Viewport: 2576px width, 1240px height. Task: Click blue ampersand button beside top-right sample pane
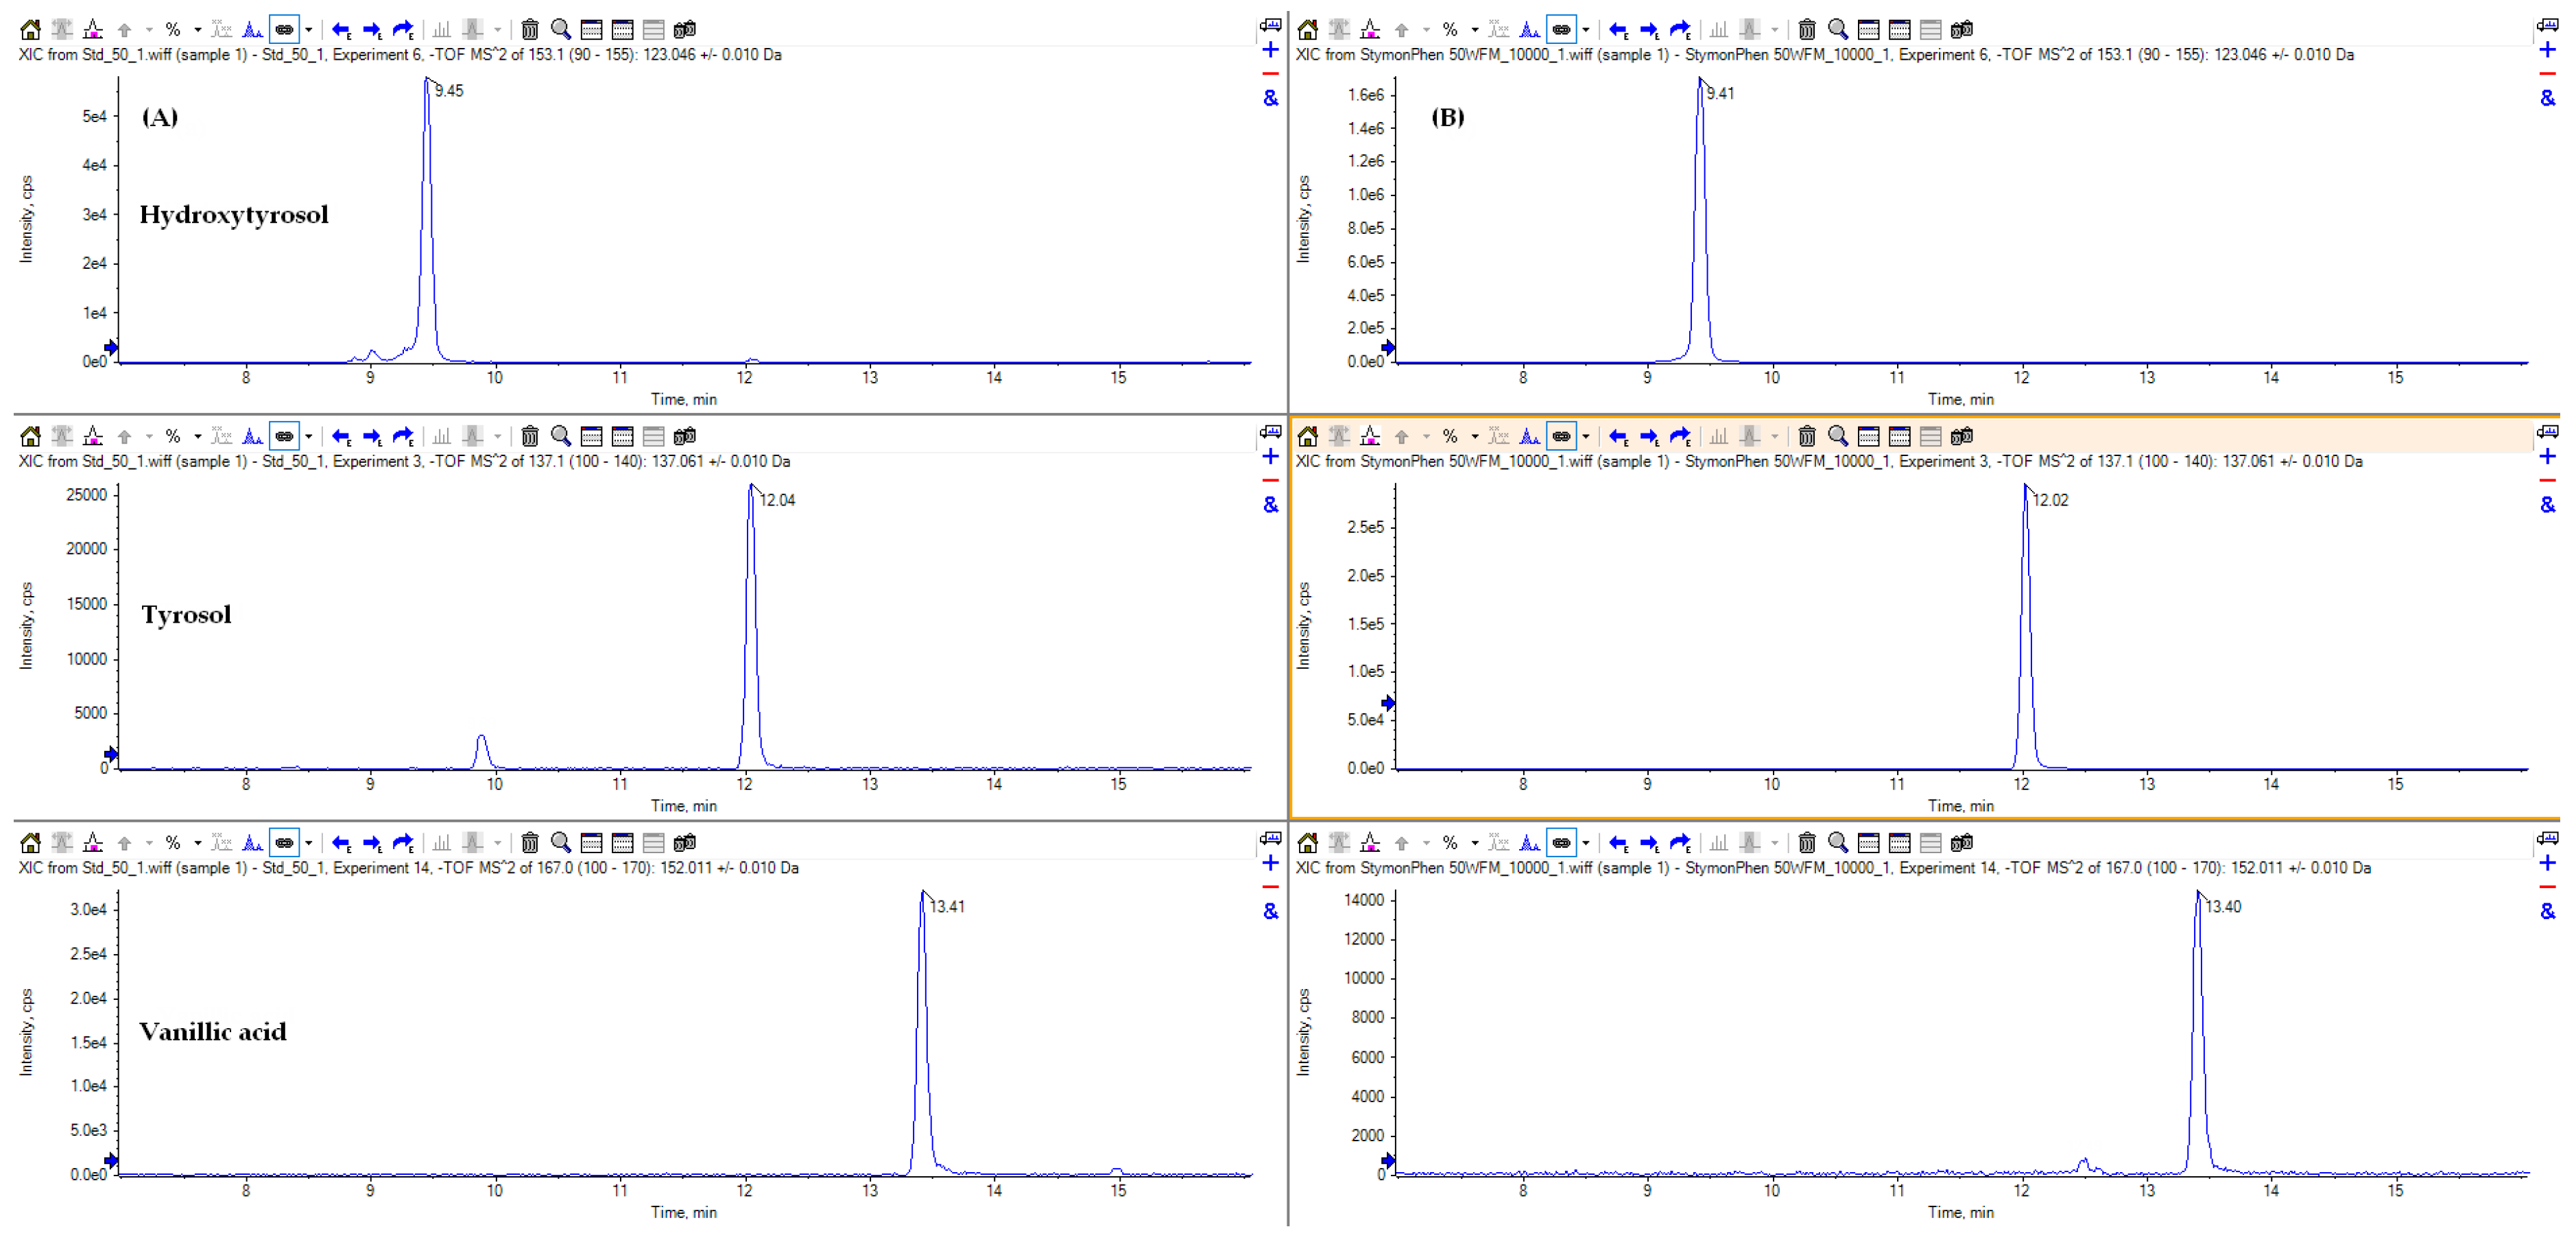point(2547,98)
